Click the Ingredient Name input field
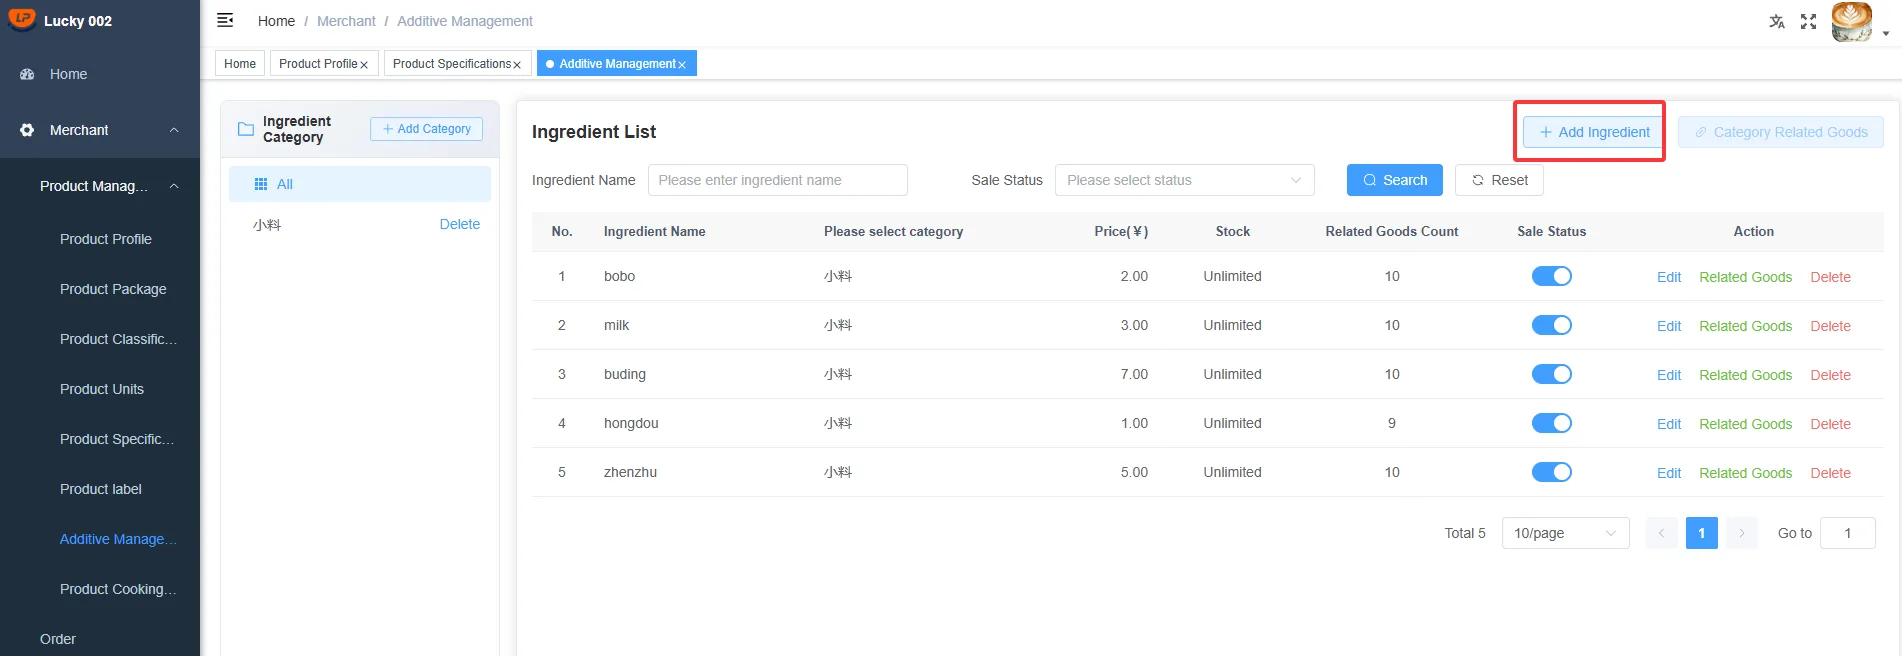The width and height of the screenshot is (1902, 656). (x=777, y=180)
